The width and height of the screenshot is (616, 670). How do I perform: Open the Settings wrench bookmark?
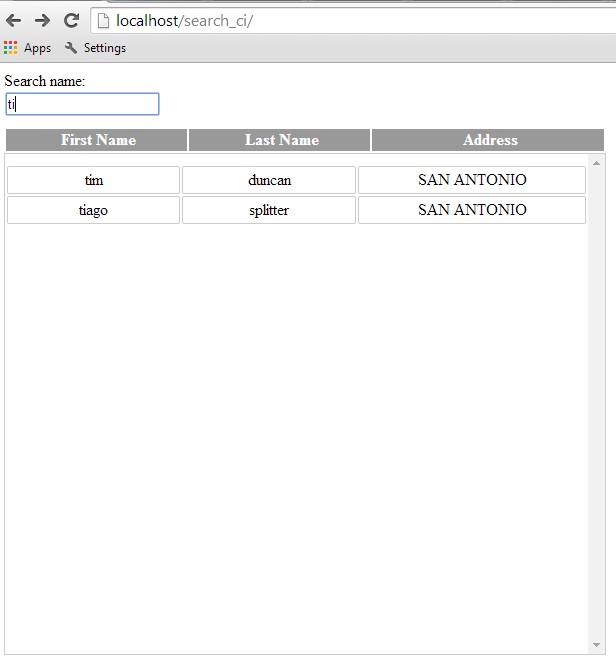click(x=96, y=47)
